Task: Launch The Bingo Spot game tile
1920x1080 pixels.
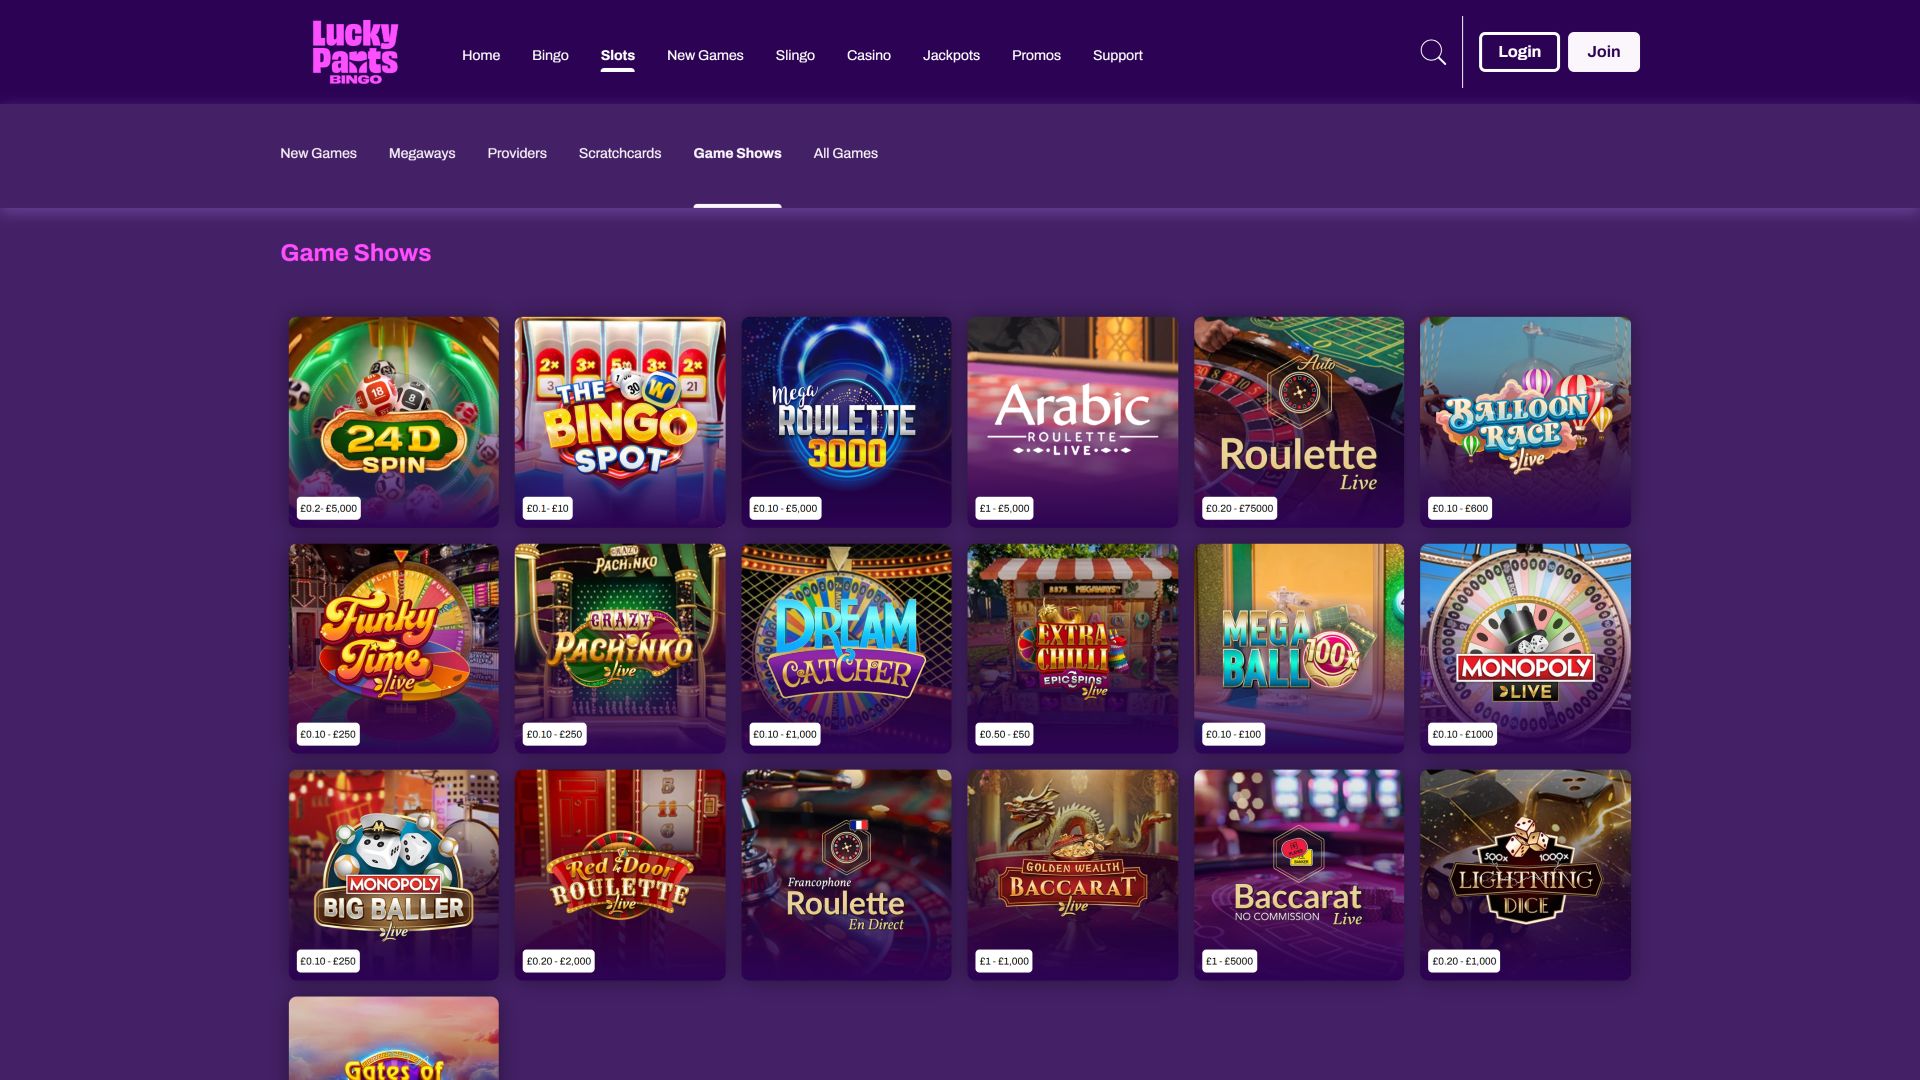Action: pos(620,422)
